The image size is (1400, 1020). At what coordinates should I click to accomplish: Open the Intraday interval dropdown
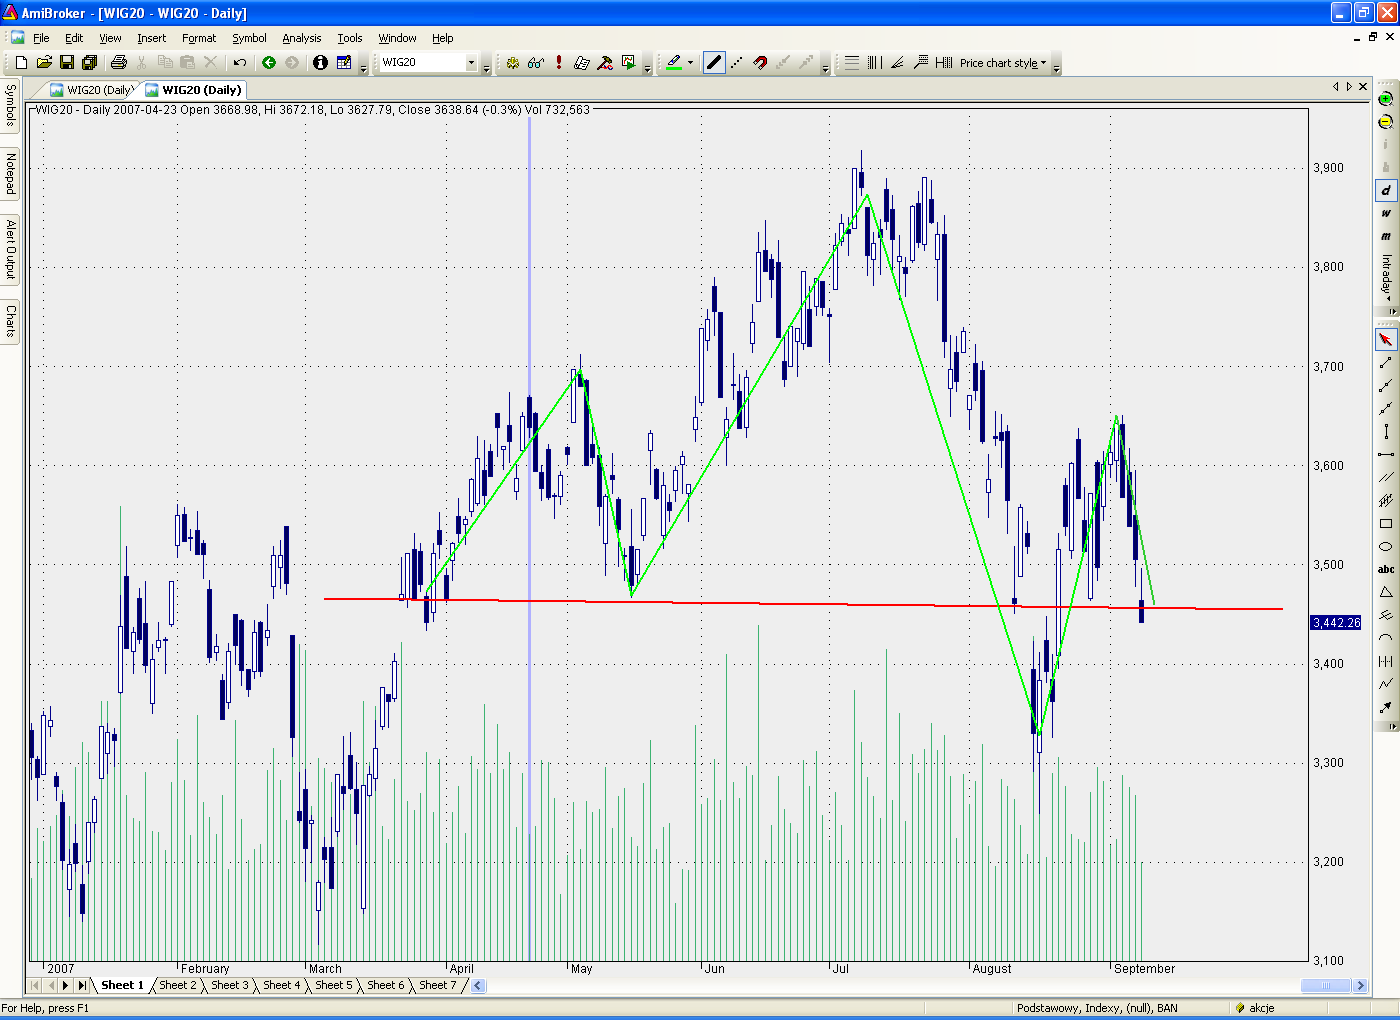(x=1387, y=277)
